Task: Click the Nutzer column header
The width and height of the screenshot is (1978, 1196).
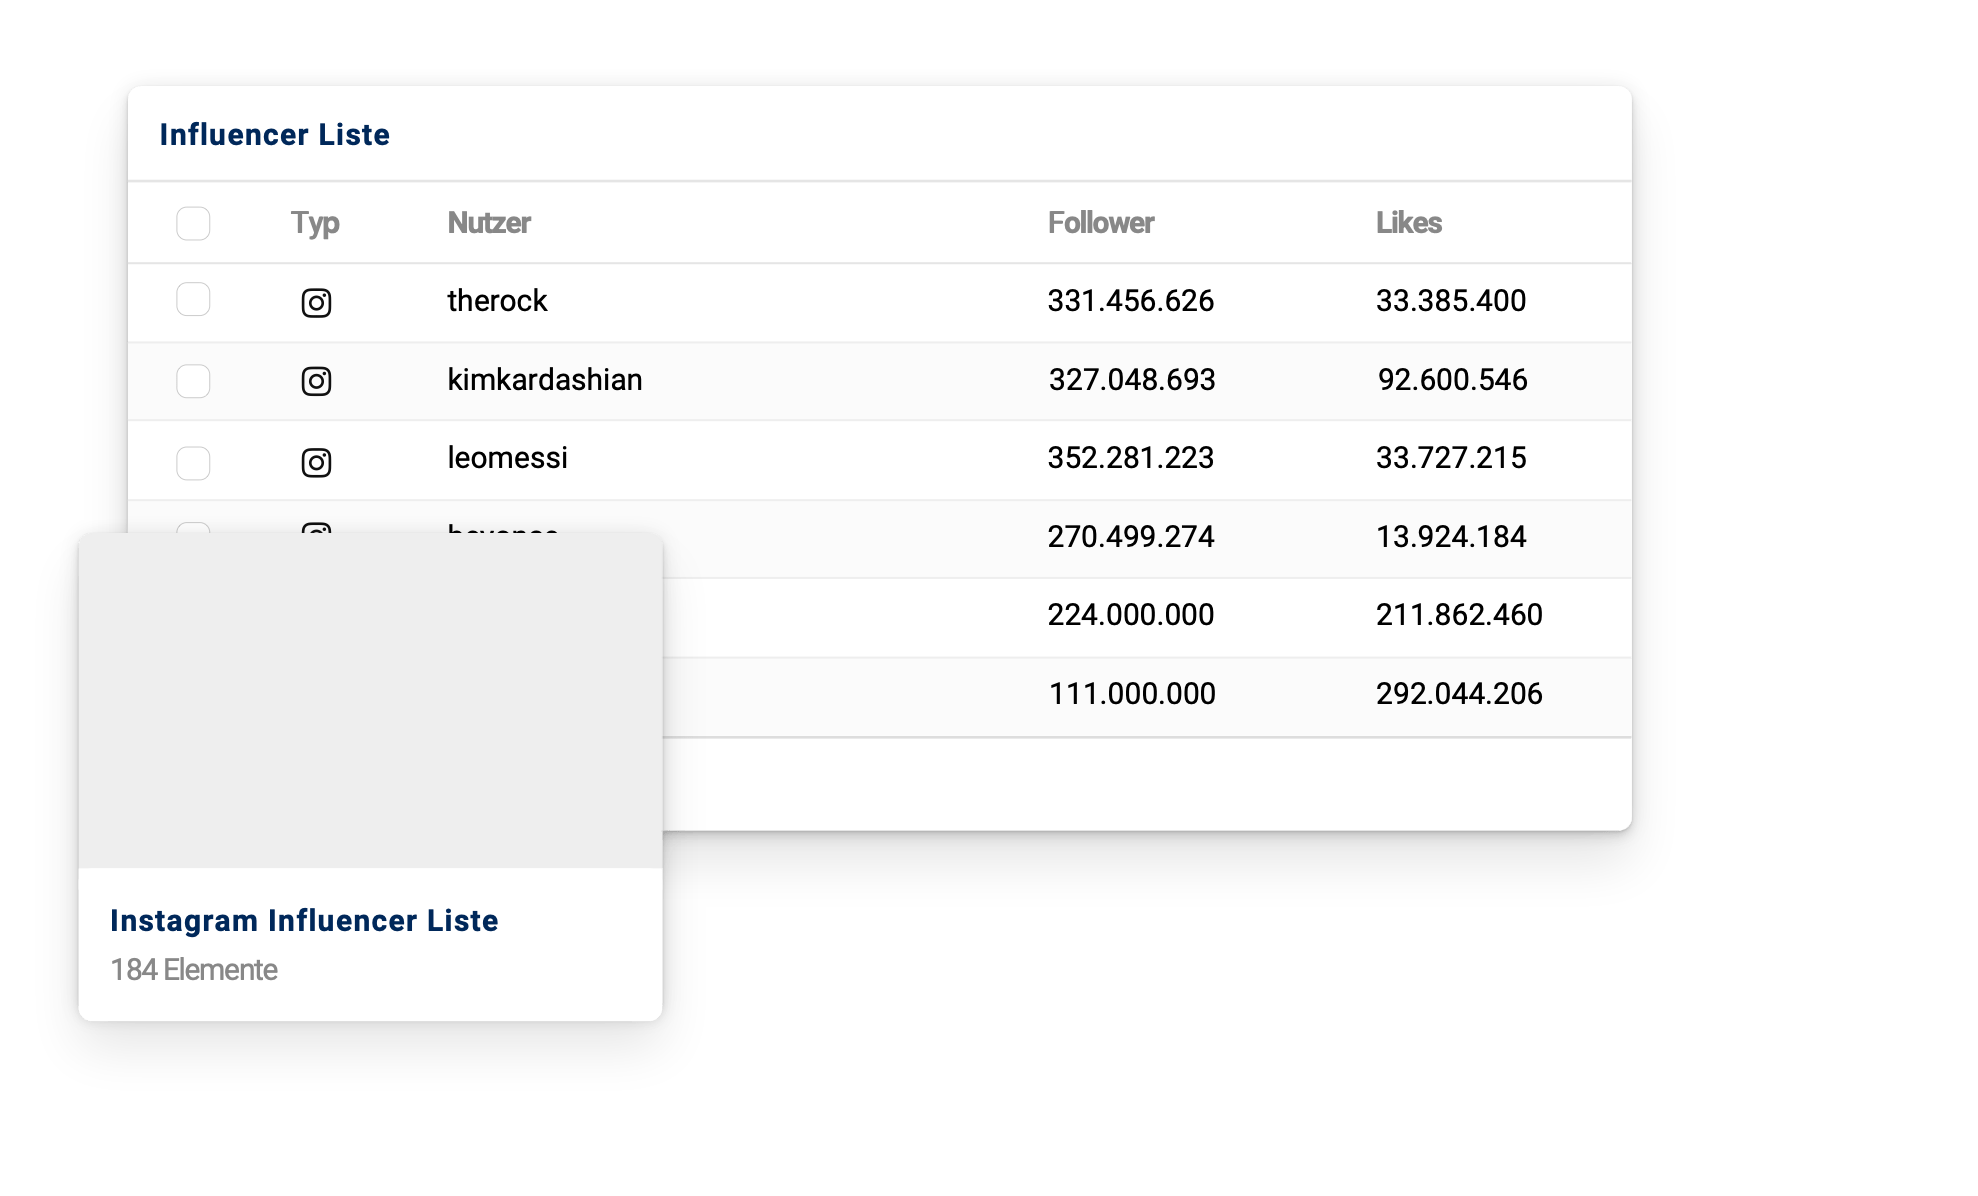Action: tap(489, 223)
